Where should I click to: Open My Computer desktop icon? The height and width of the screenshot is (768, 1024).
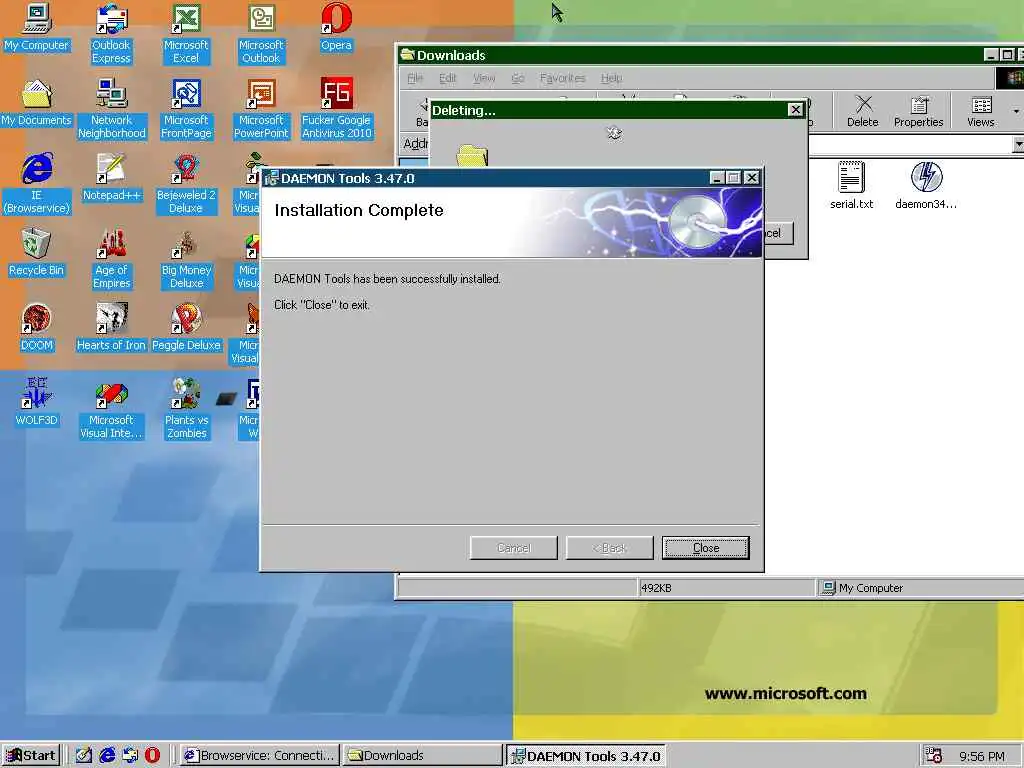[x=36, y=27]
